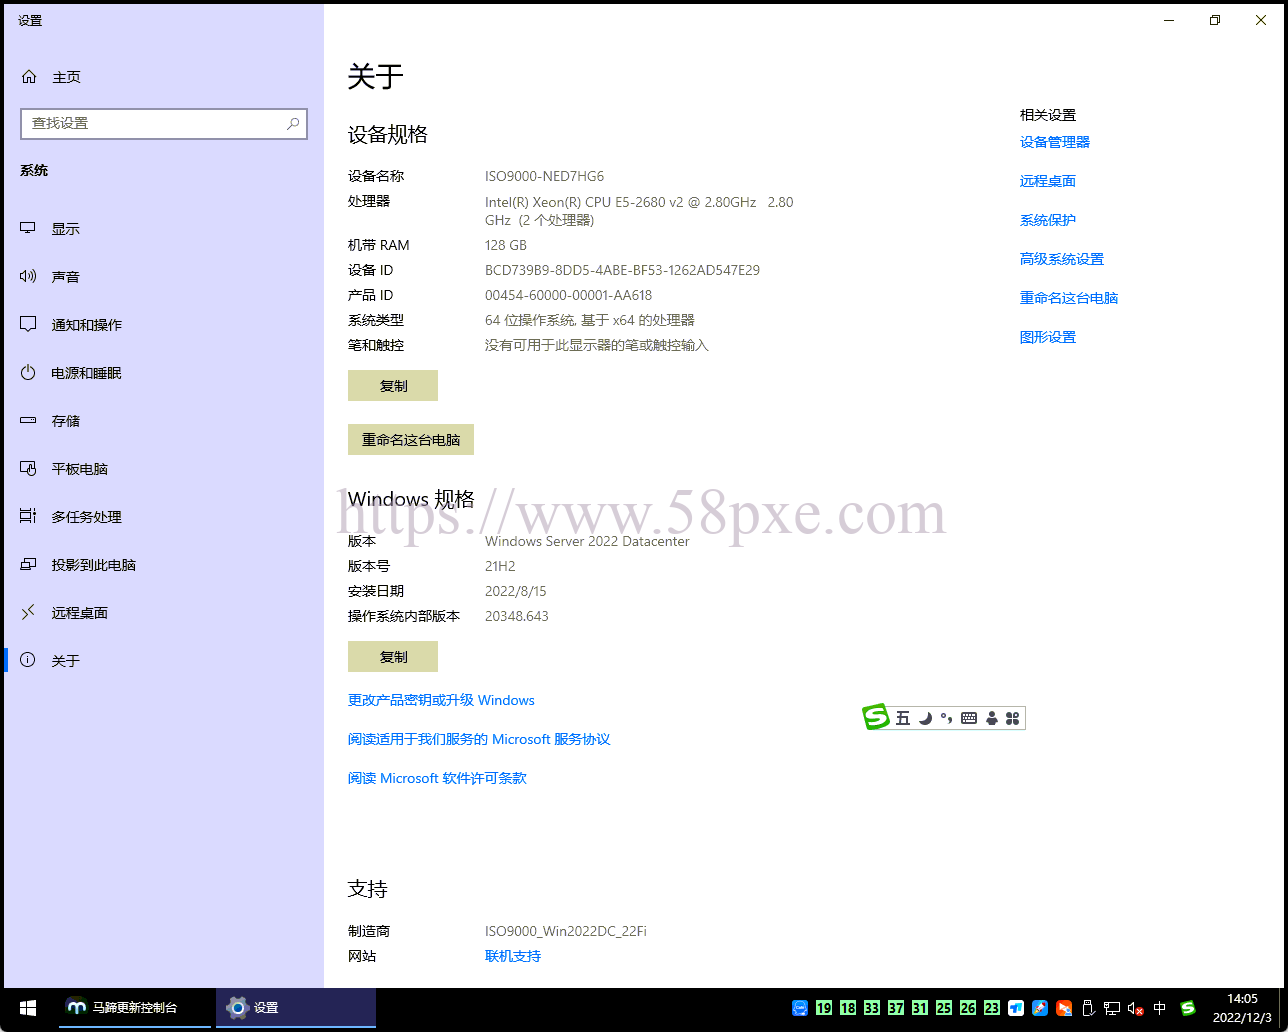1288x1032 pixels.
Task: Select the 关于 item in the sidebar
Action: pyautogui.click(x=164, y=661)
